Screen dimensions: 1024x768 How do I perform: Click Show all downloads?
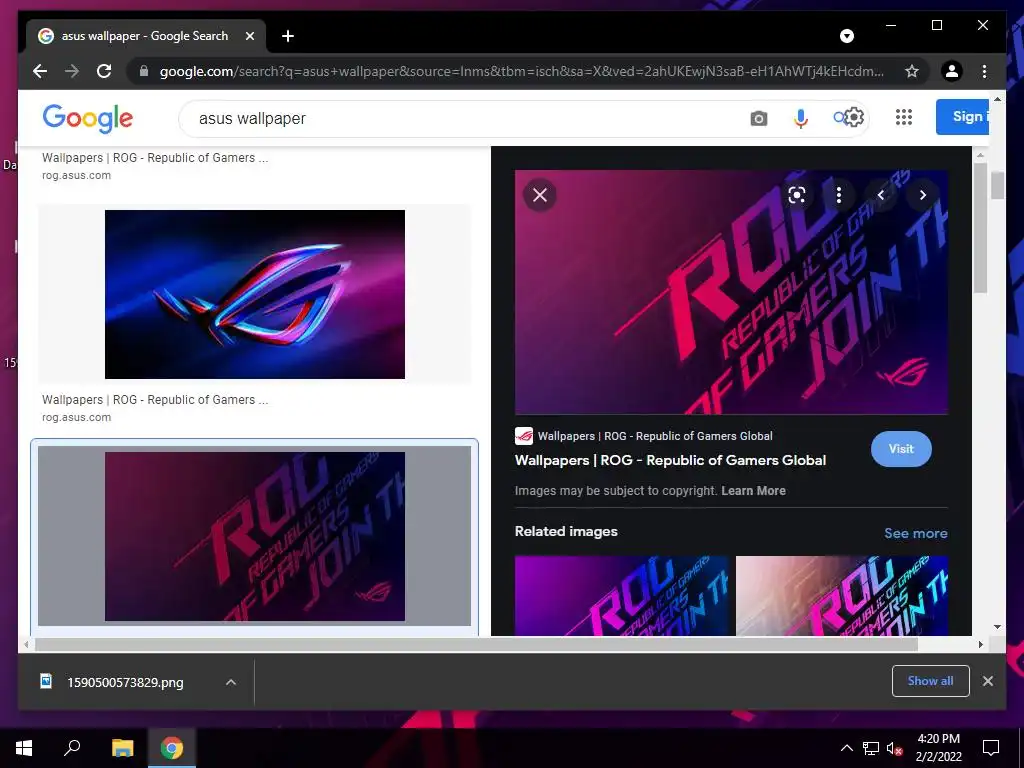[x=931, y=681]
